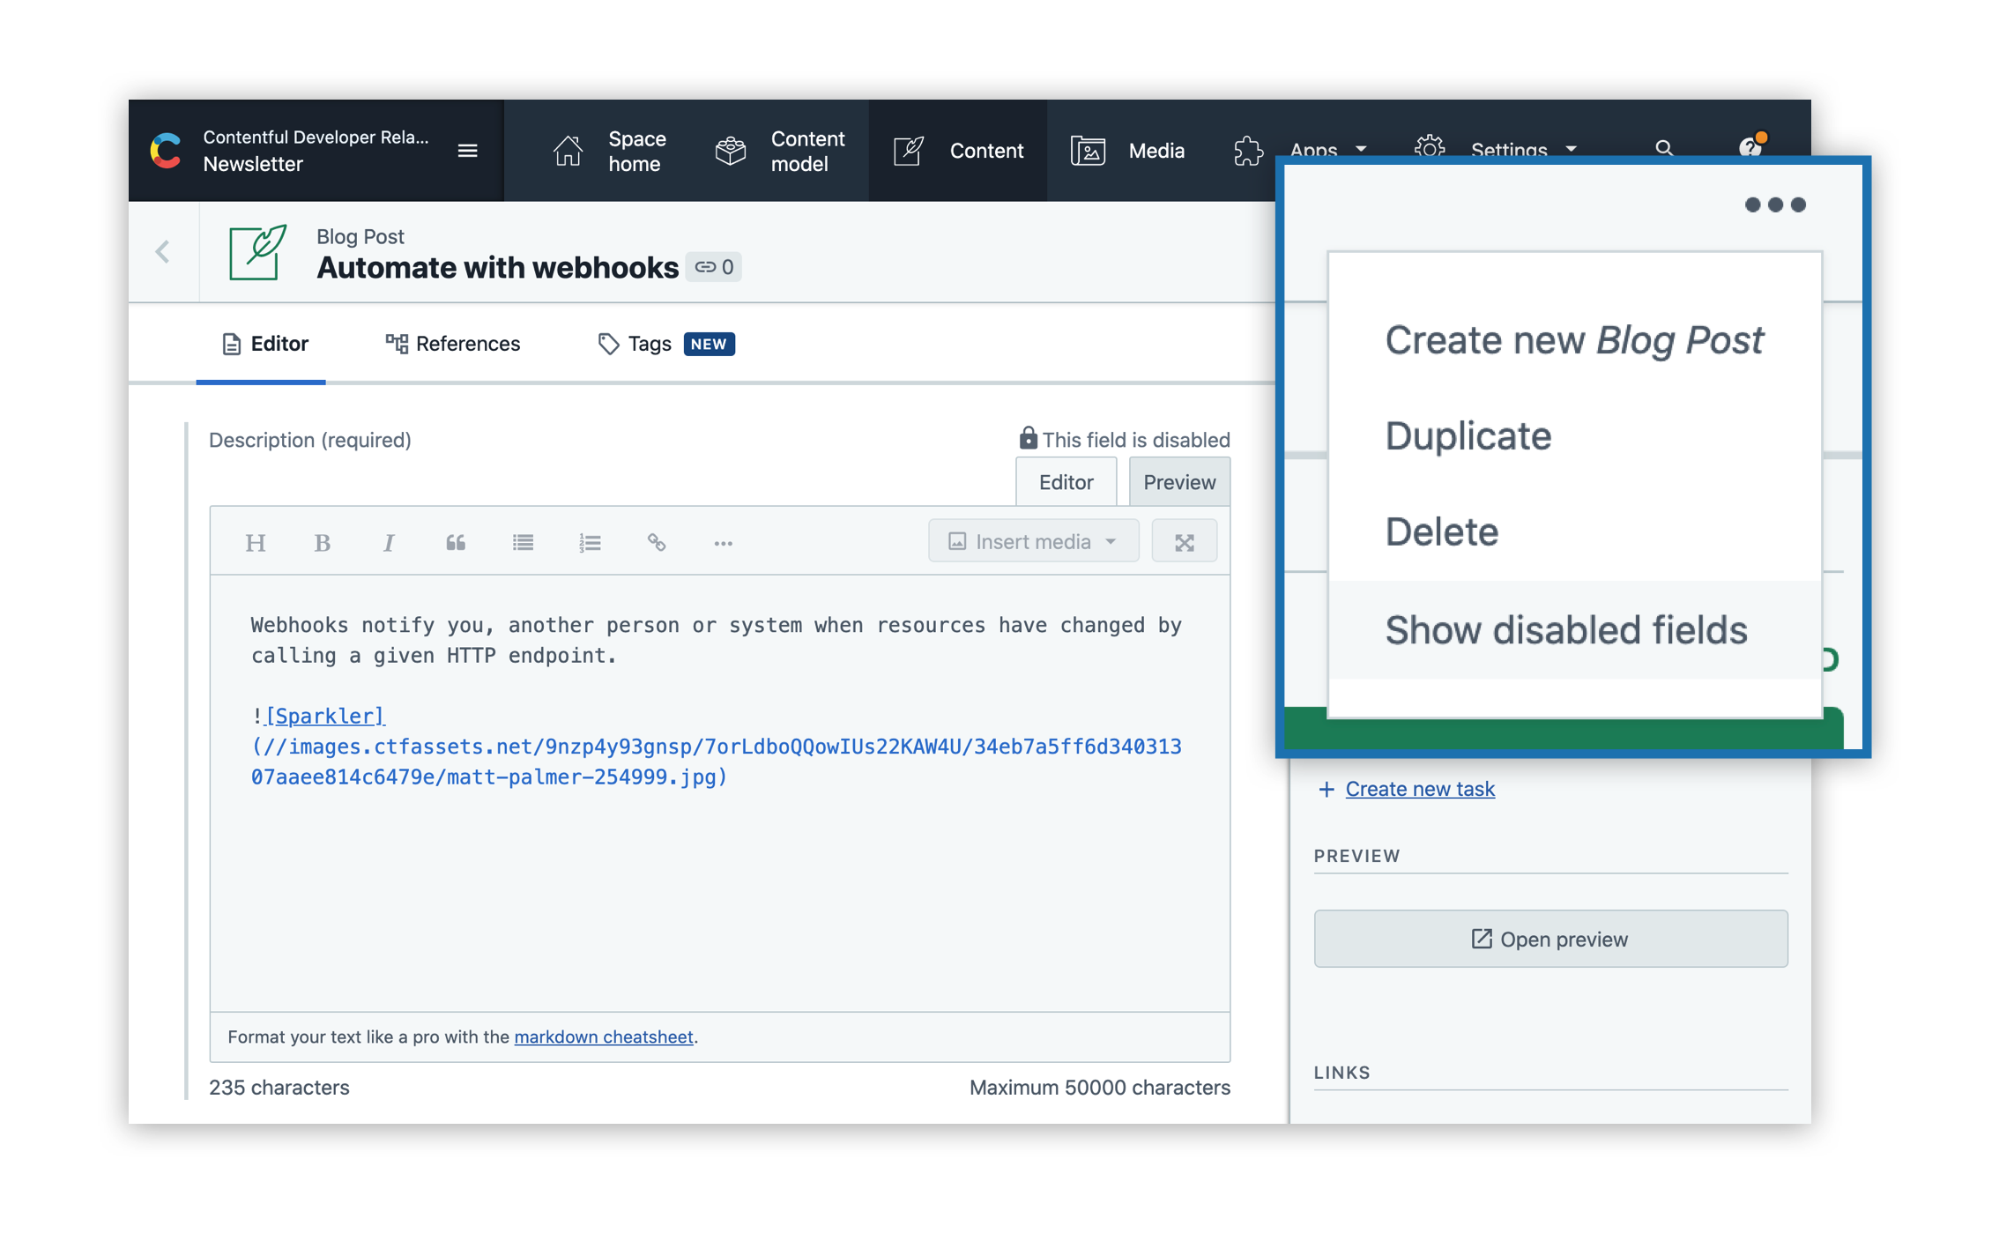The image size is (1999, 1233).
Task: Insert a hyperlink using the link icon
Action: tap(656, 542)
